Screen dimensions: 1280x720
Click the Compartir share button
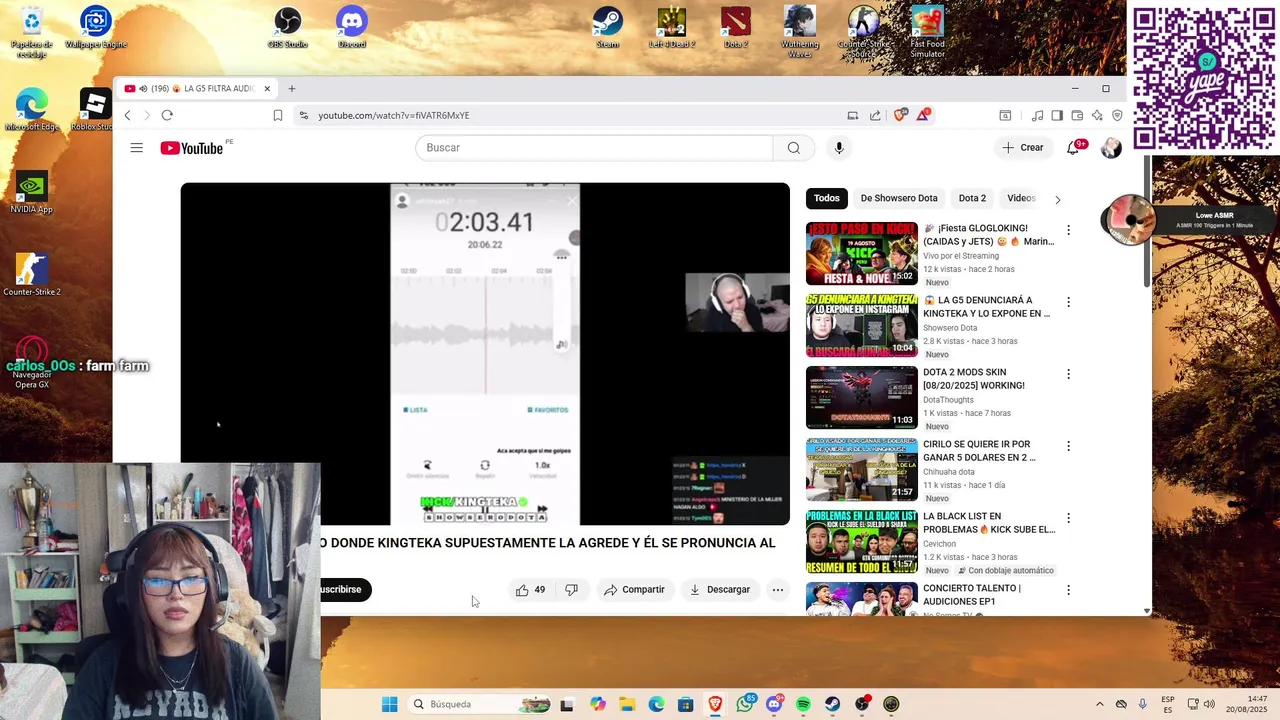(x=634, y=590)
